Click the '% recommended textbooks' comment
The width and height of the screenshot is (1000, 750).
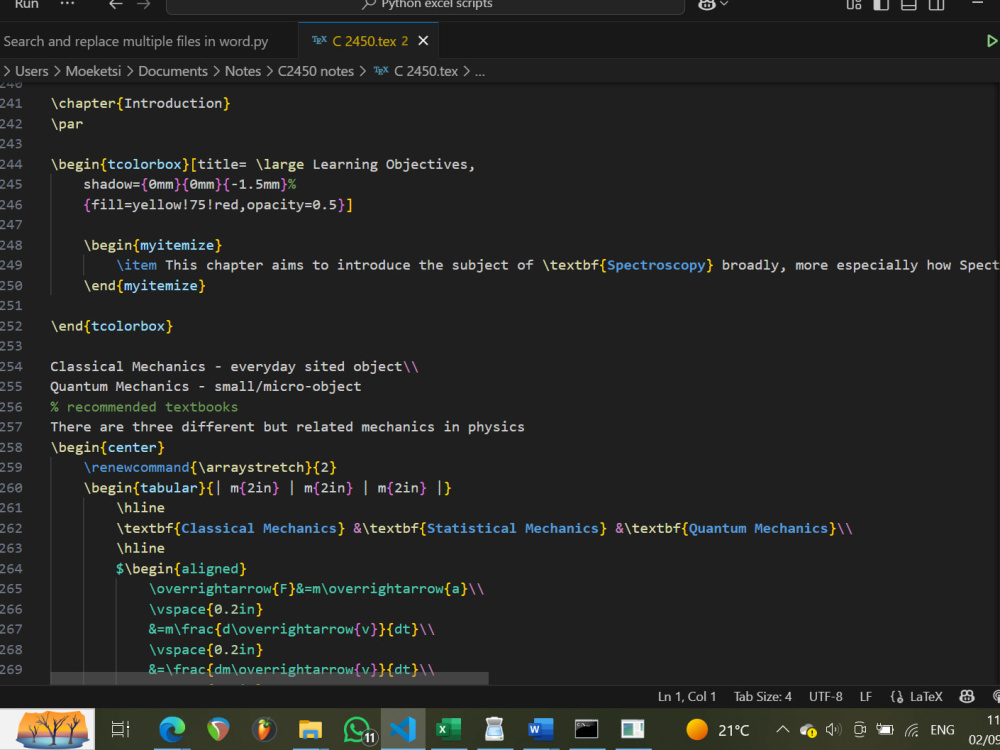point(144,407)
